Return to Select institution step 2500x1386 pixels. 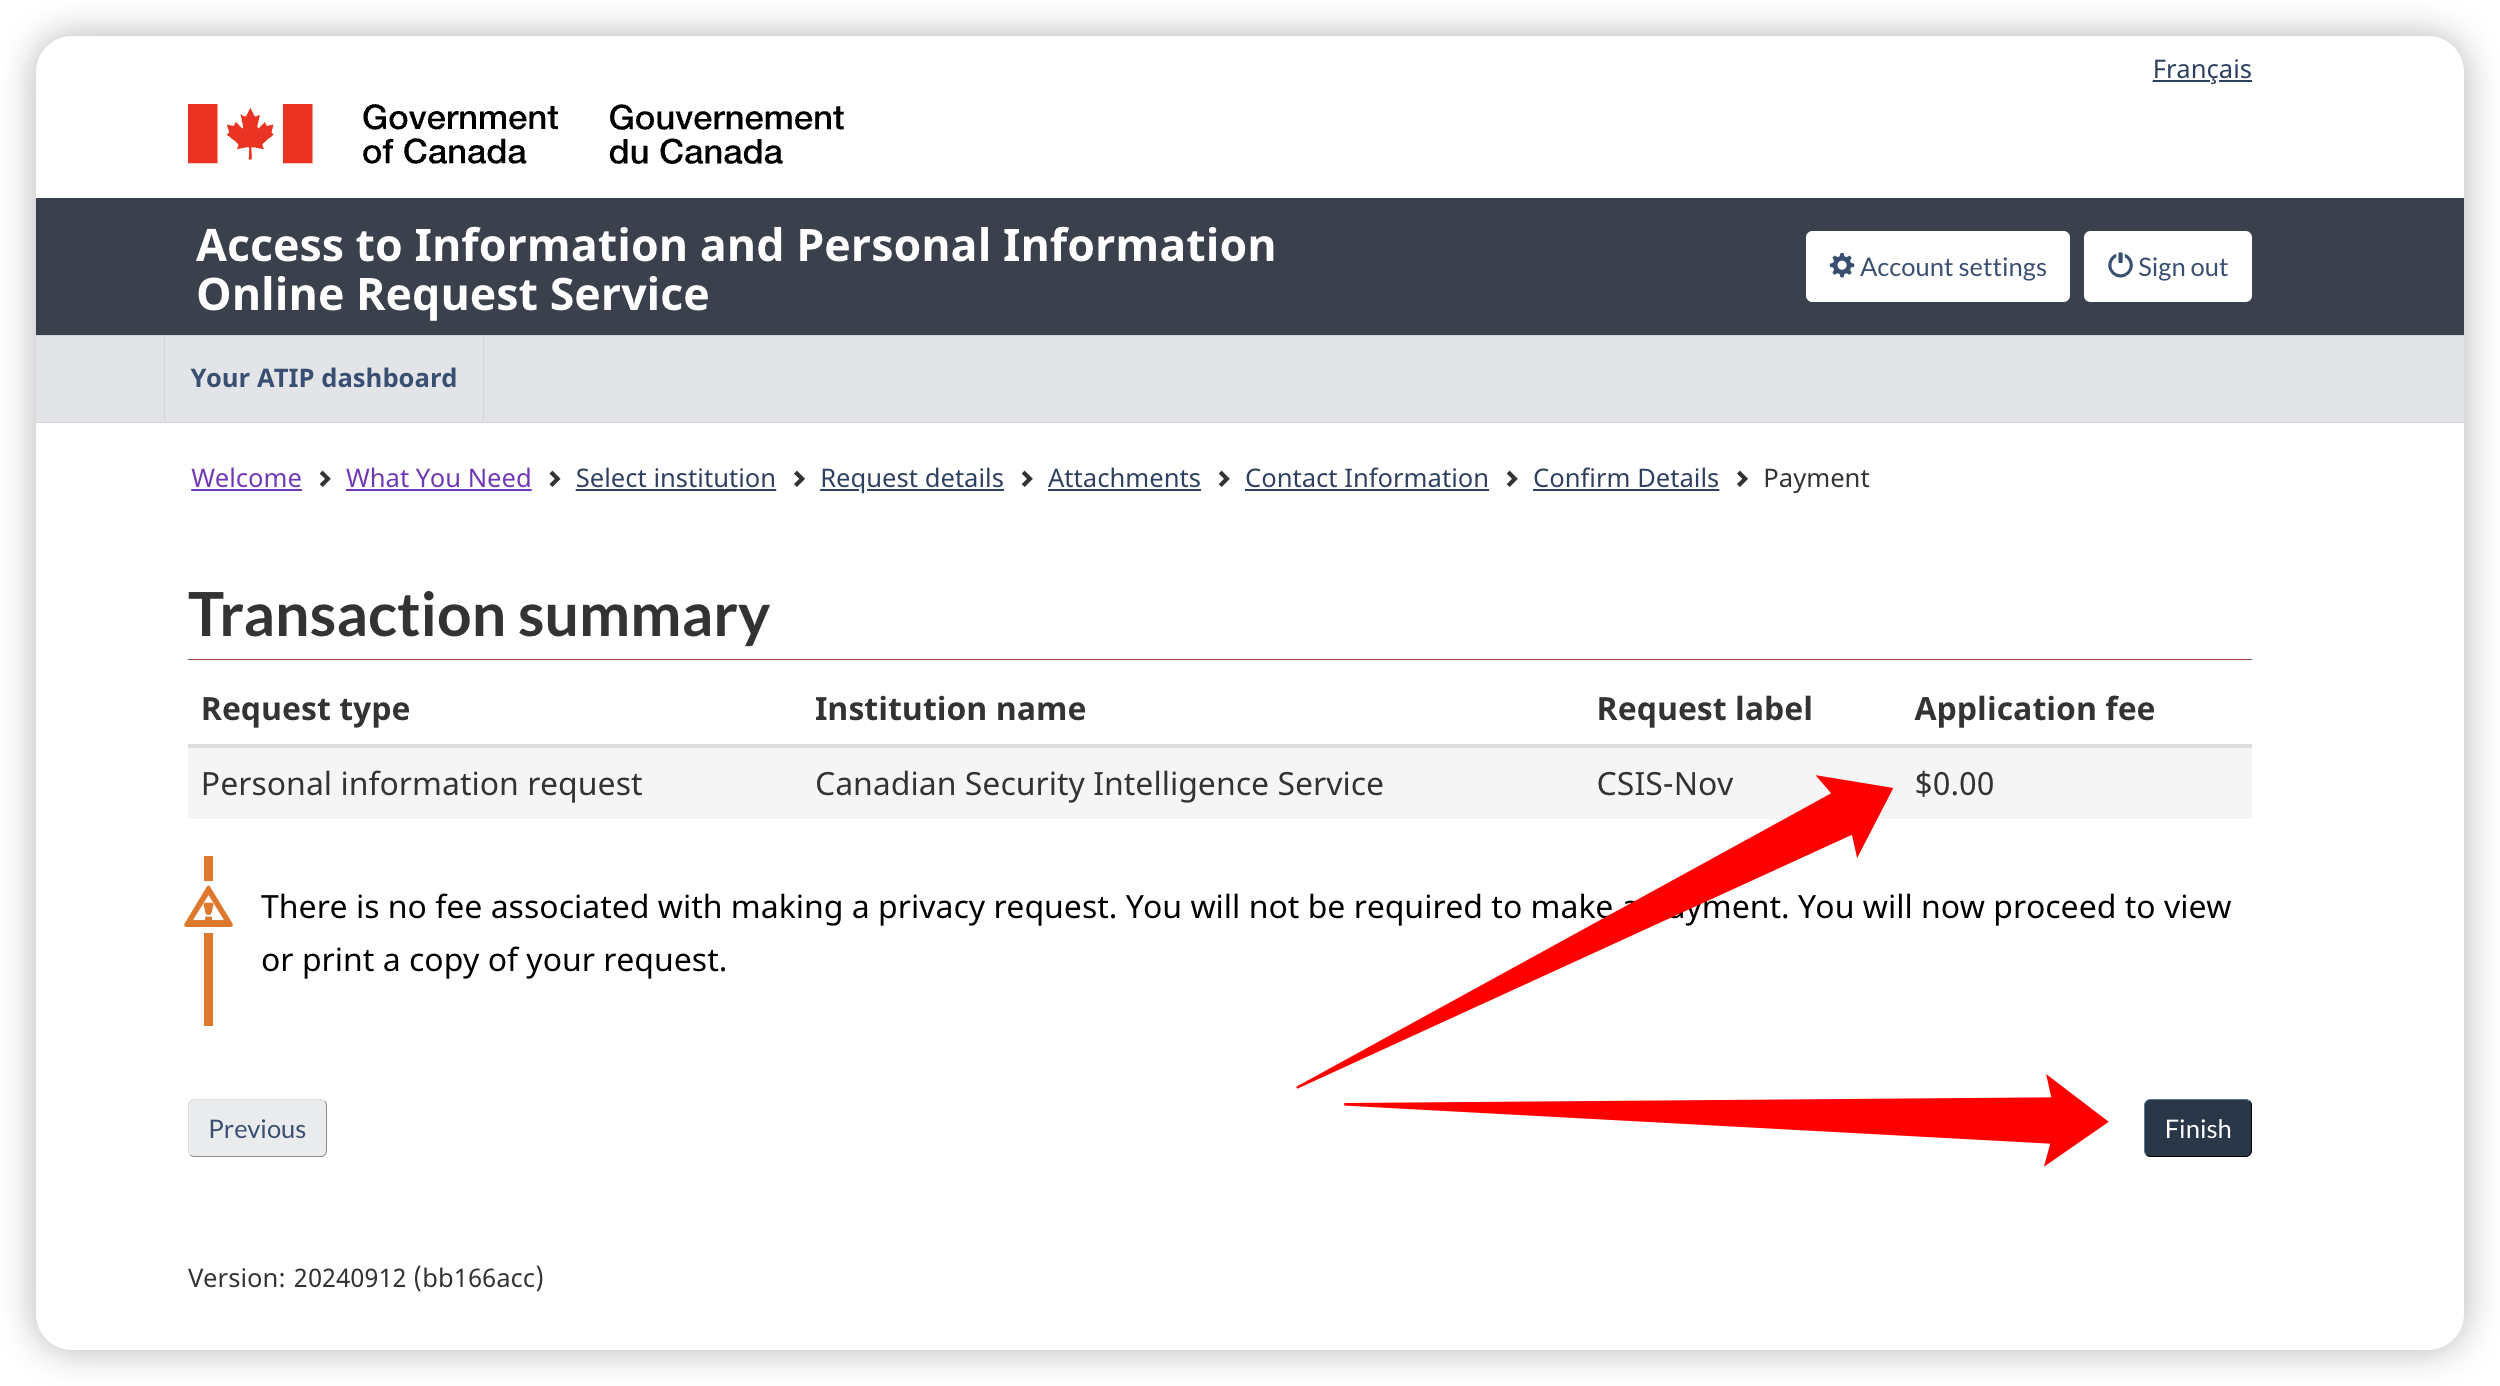pos(676,478)
